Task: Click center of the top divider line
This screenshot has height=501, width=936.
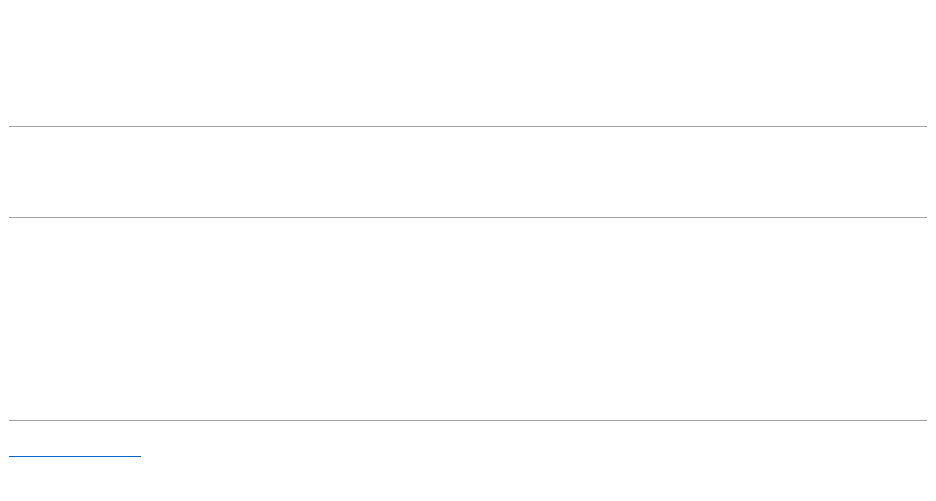Action: (x=468, y=126)
